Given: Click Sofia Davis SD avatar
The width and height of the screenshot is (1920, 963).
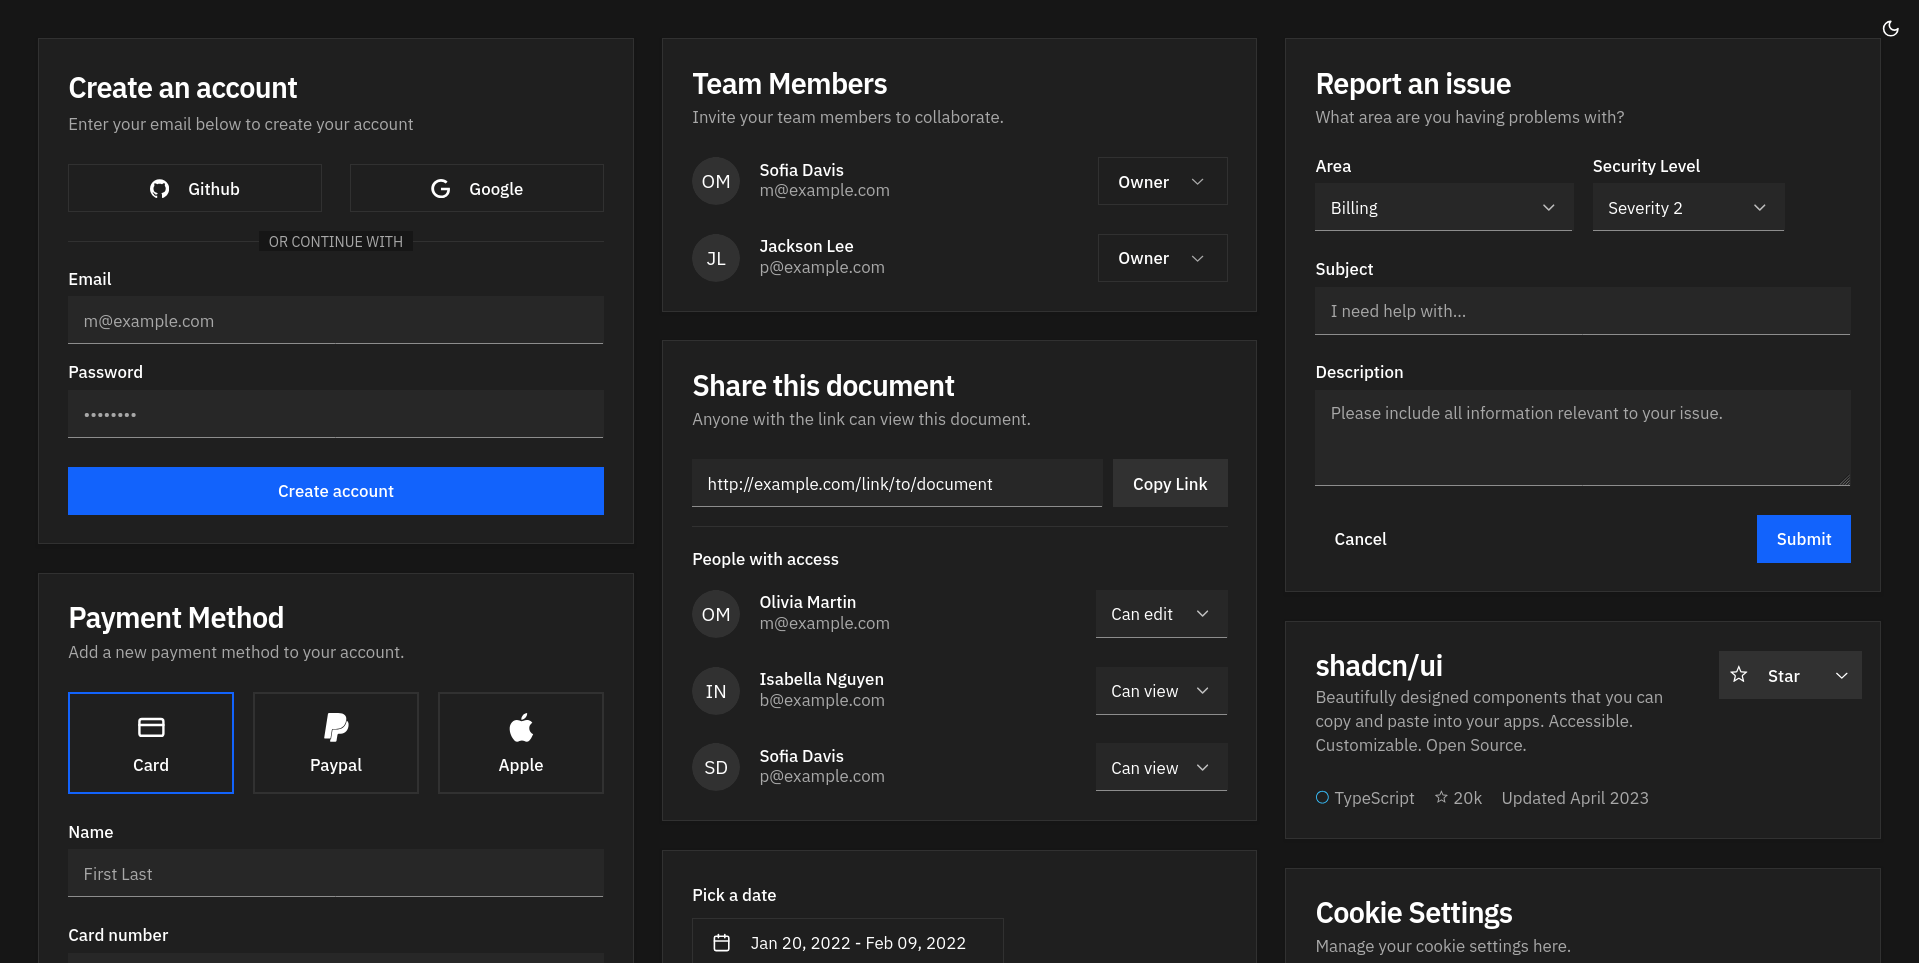Looking at the screenshot, I should [716, 767].
